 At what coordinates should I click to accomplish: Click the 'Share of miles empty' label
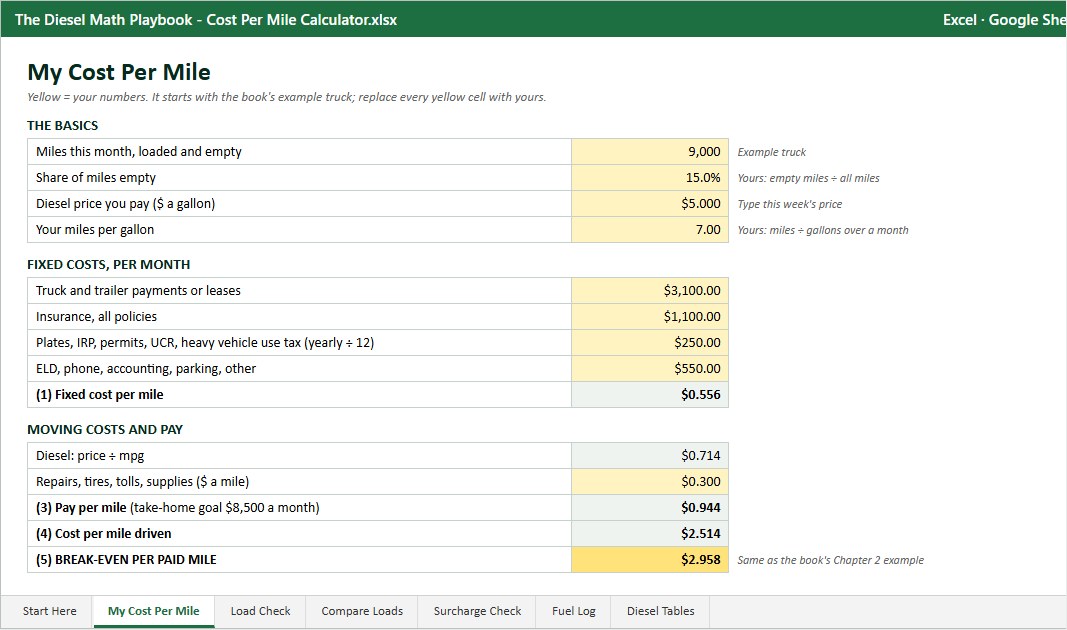[96, 178]
